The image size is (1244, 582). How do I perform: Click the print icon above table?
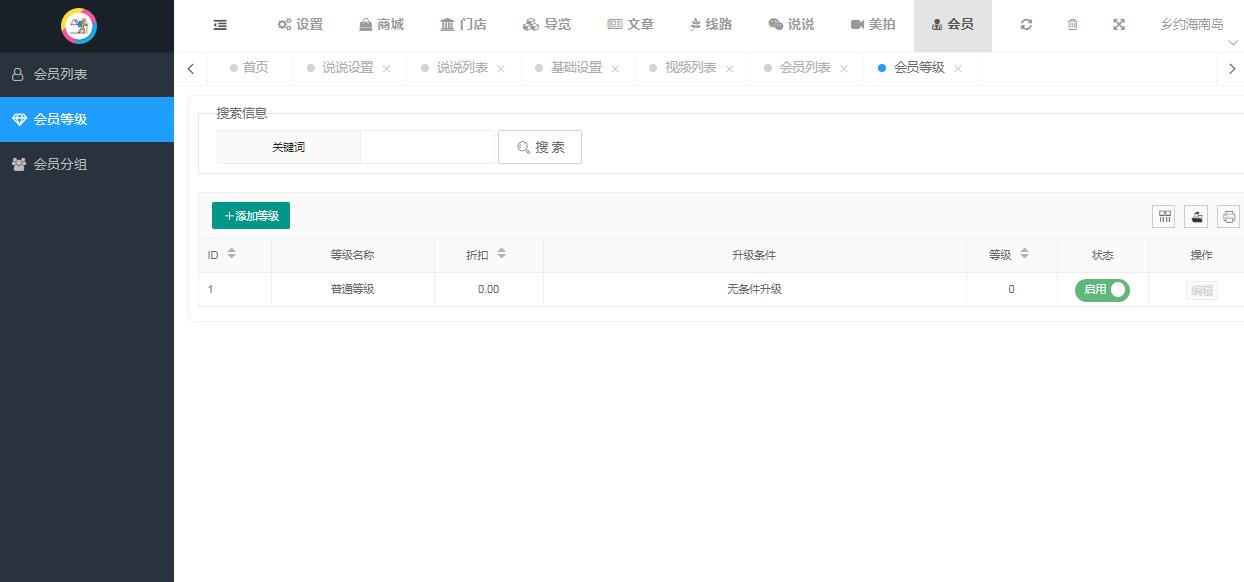coord(1228,216)
